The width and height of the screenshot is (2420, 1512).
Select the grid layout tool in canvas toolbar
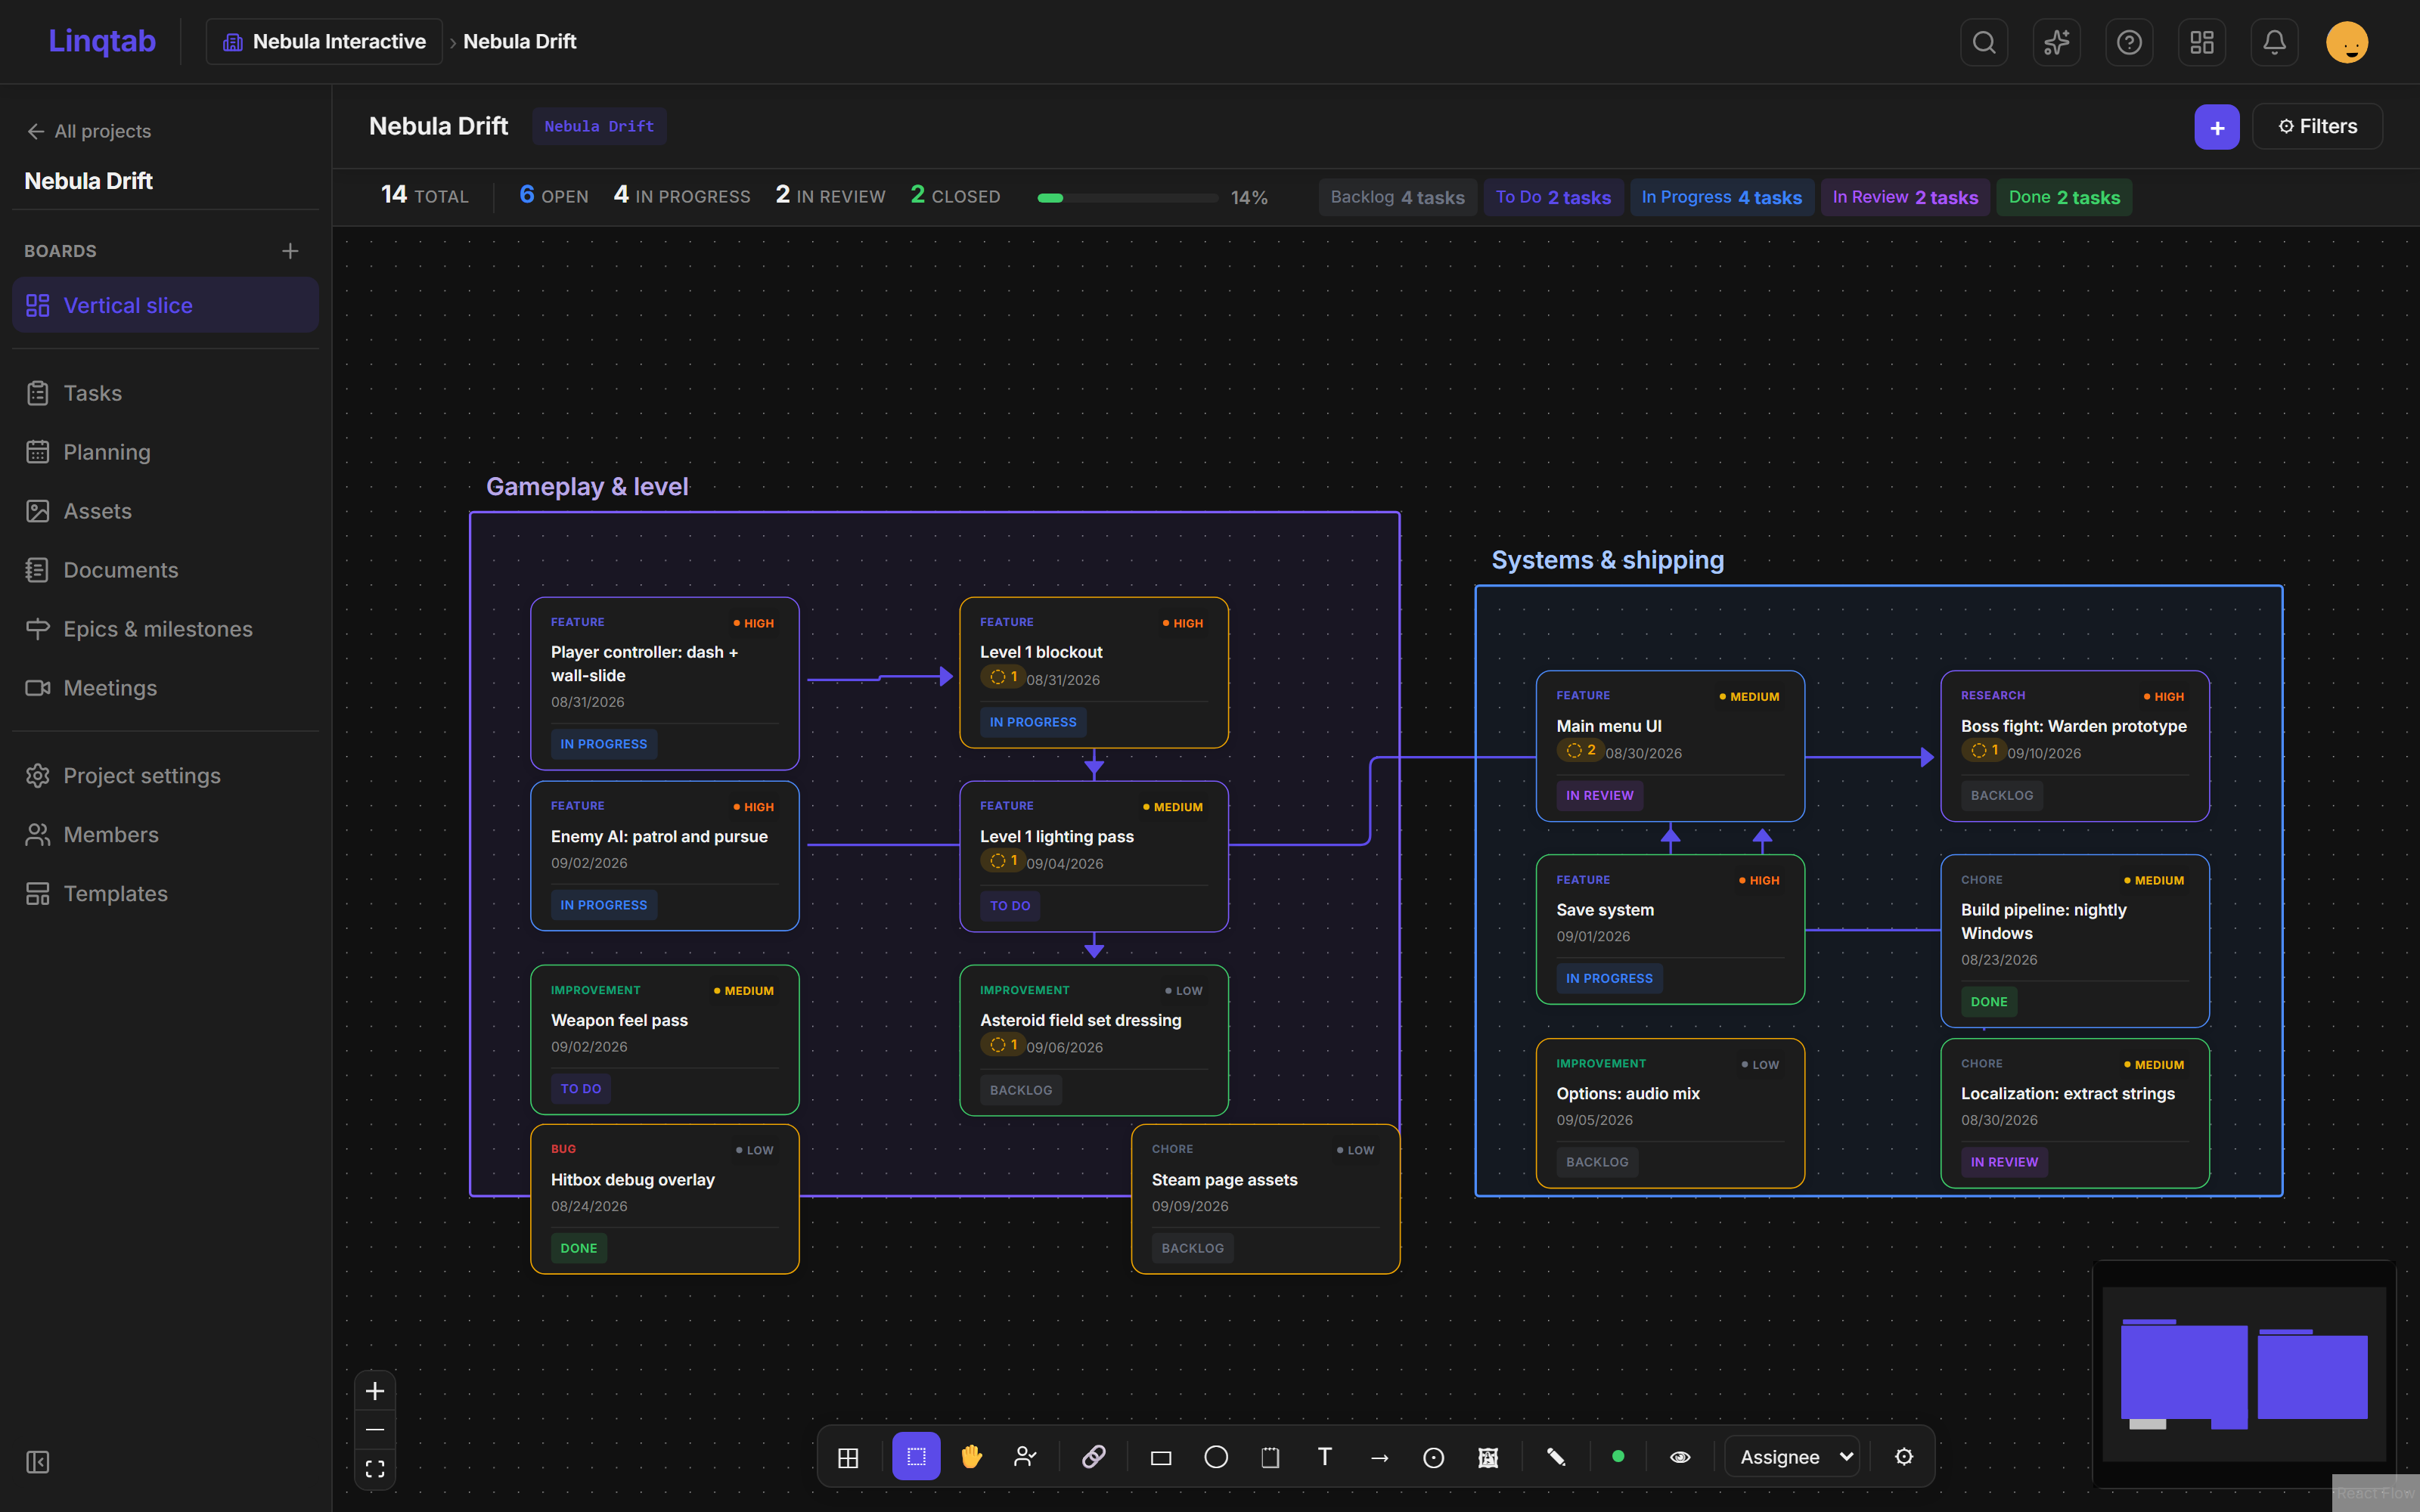pyautogui.click(x=848, y=1457)
